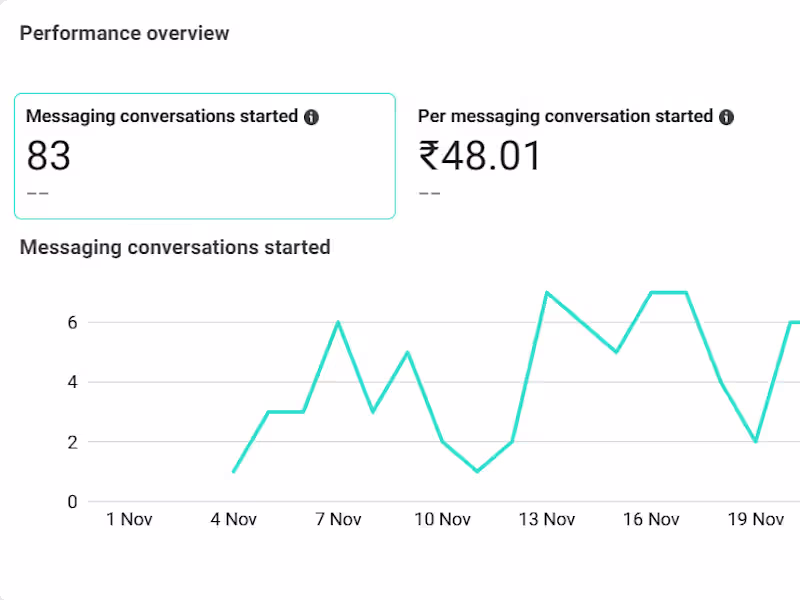Click the 4 Nov x-axis label

coord(234,519)
